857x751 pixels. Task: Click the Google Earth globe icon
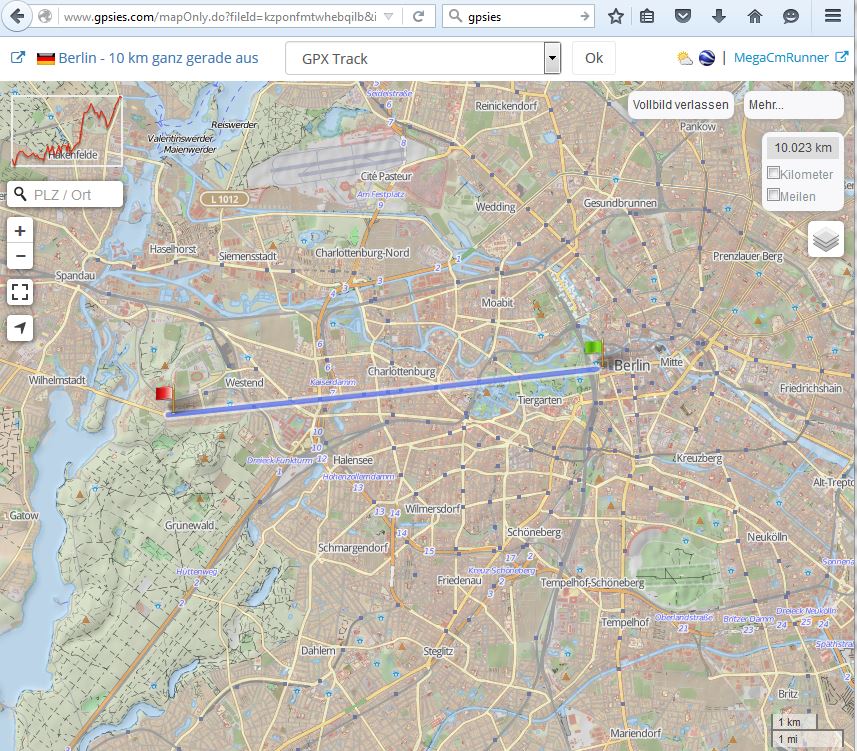click(707, 58)
